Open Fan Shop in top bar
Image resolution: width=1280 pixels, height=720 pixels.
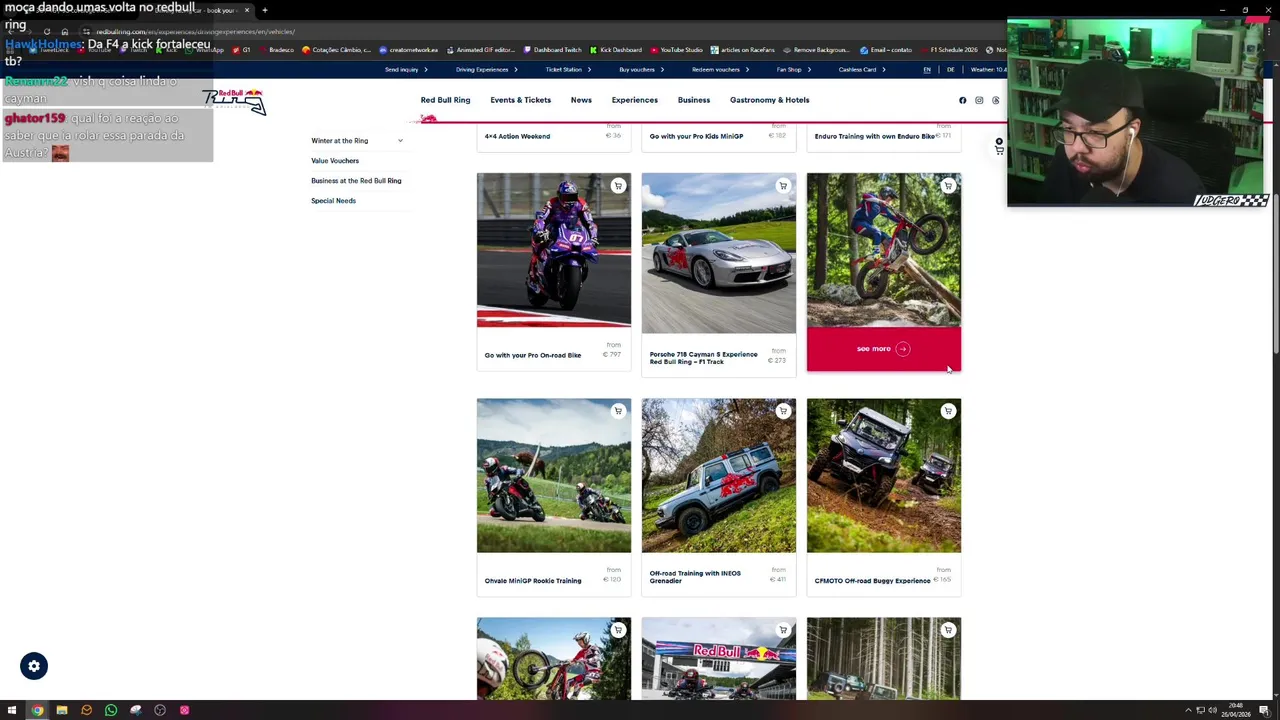pyautogui.click(x=793, y=70)
